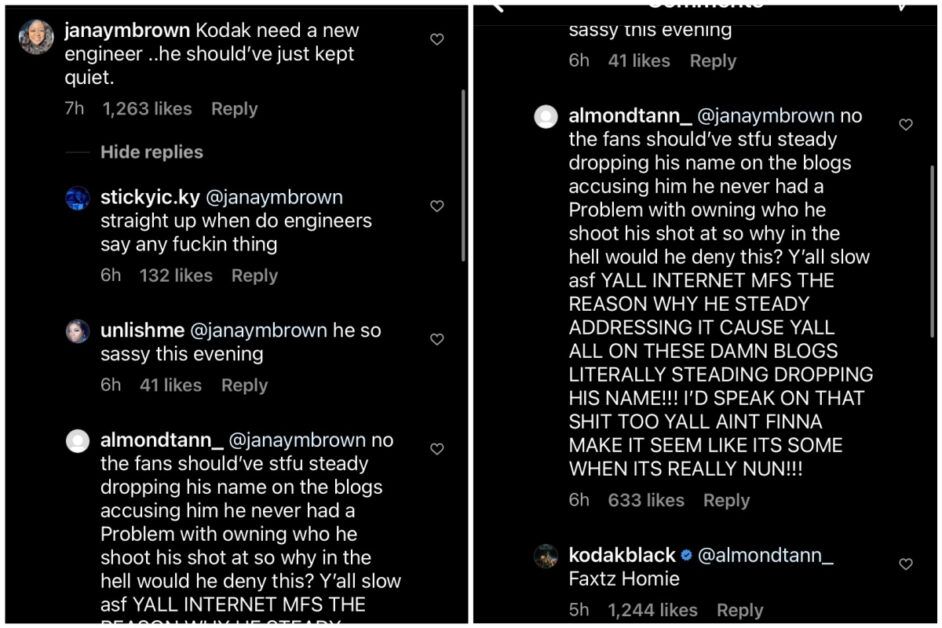Open kodakblack's profile avatar

pyautogui.click(x=545, y=556)
